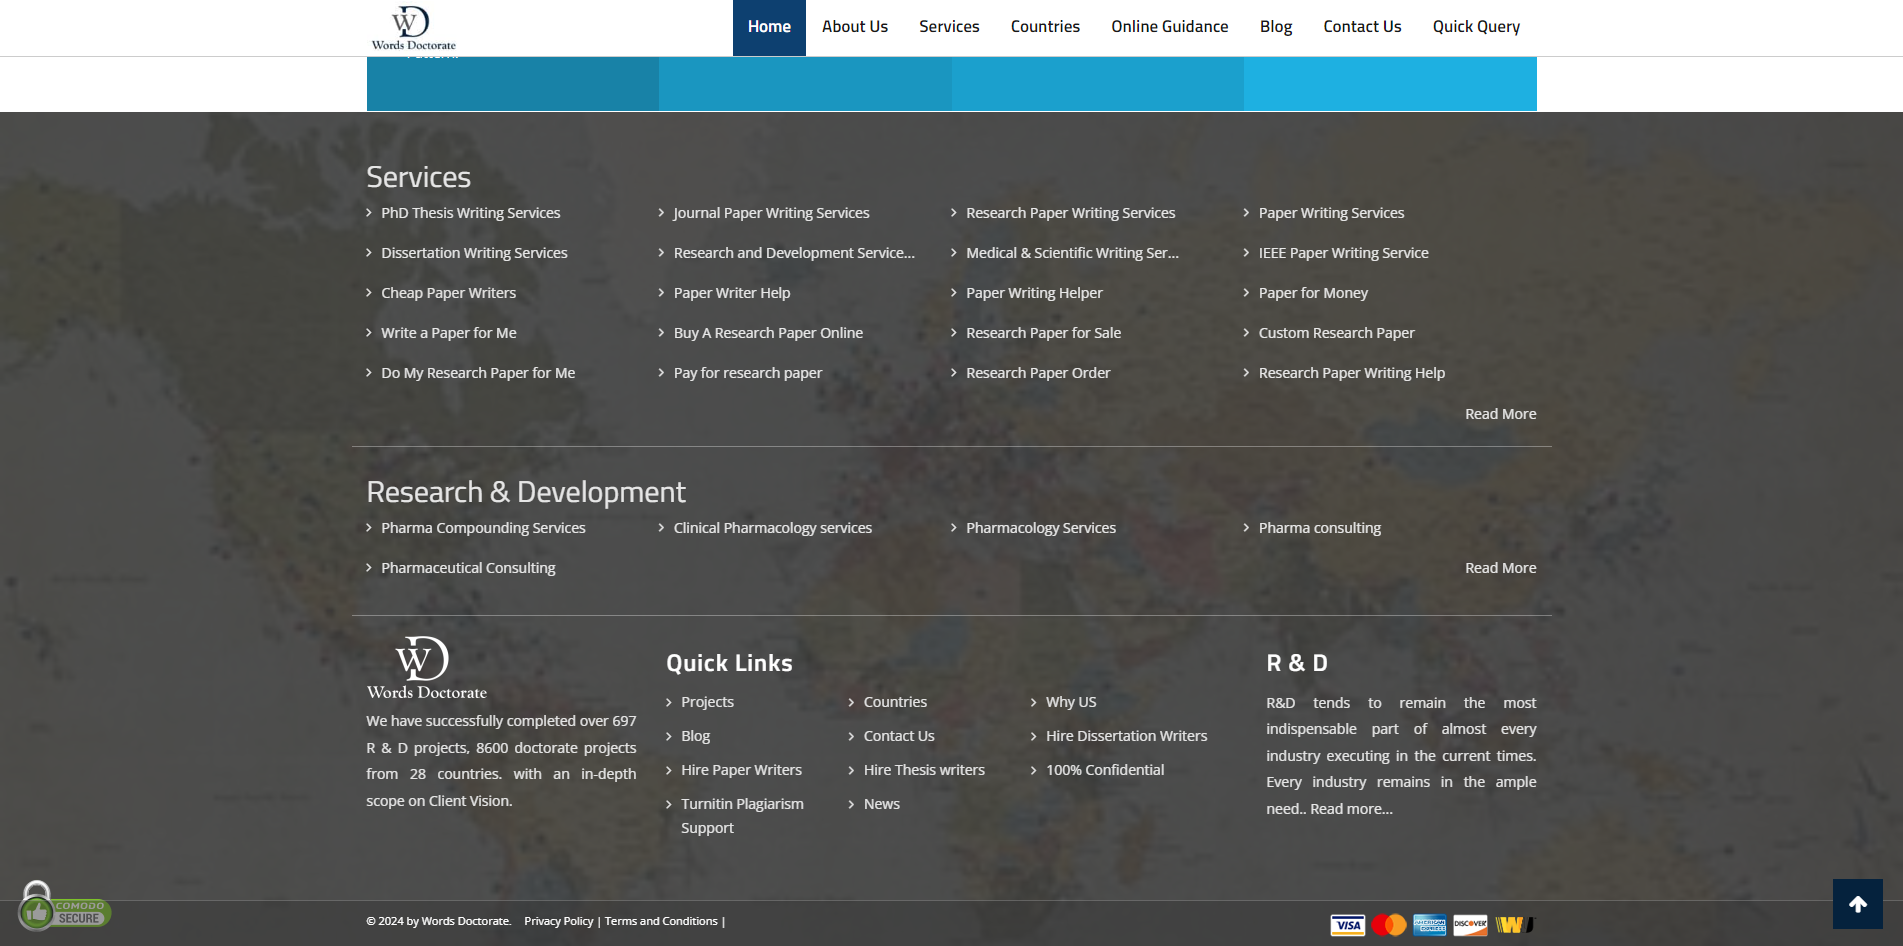Open Clinical Pharmacology services link

coord(772,528)
